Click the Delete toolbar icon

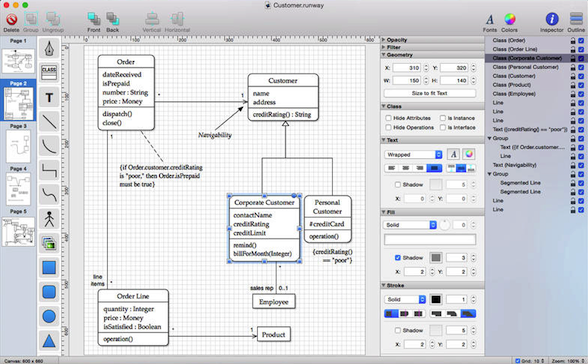(x=12, y=19)
